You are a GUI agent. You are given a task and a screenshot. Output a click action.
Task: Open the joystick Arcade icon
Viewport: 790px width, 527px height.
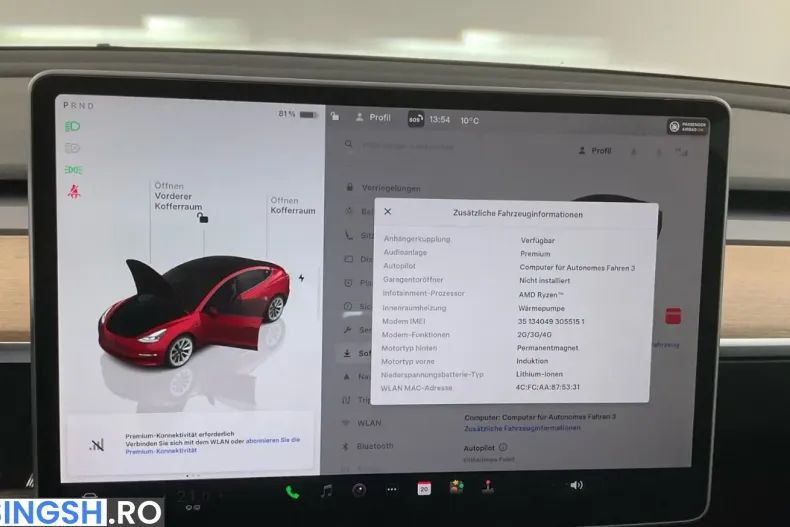pos(488,487)
